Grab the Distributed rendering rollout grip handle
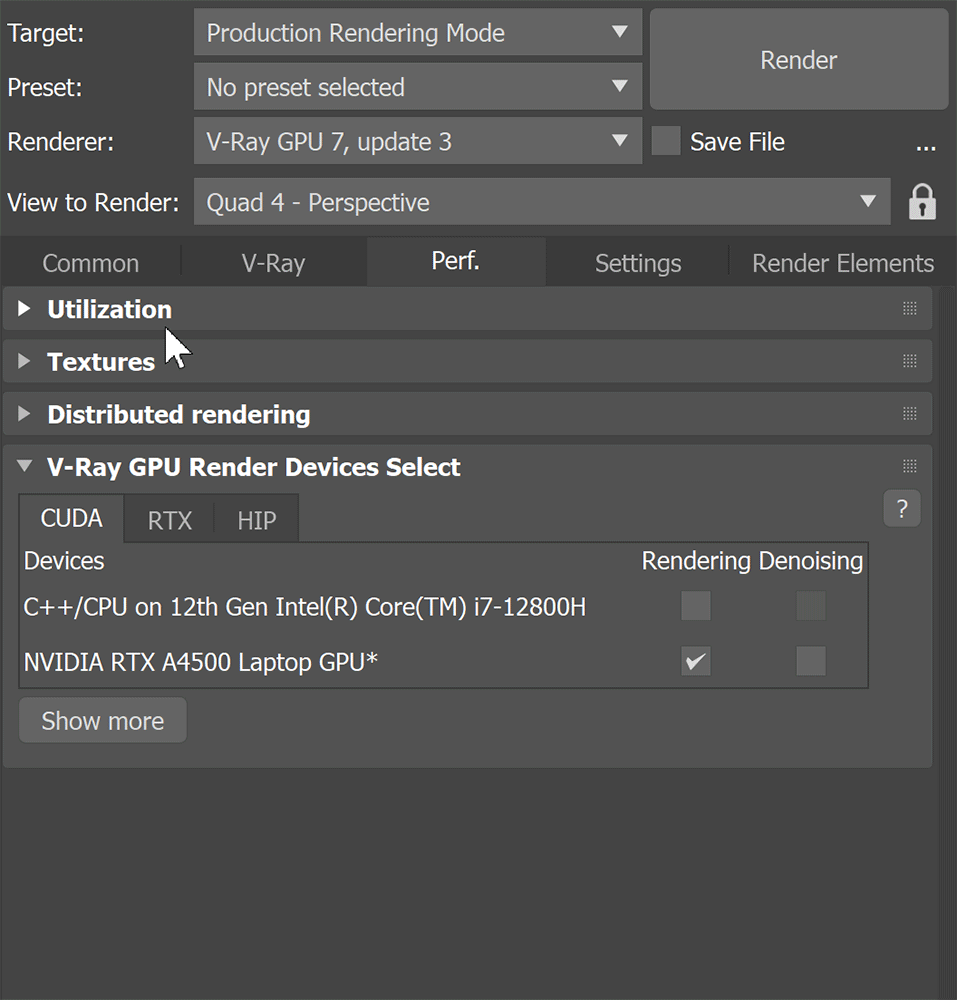This screenshot has height=1000, width=957. [x=910, y=414]
